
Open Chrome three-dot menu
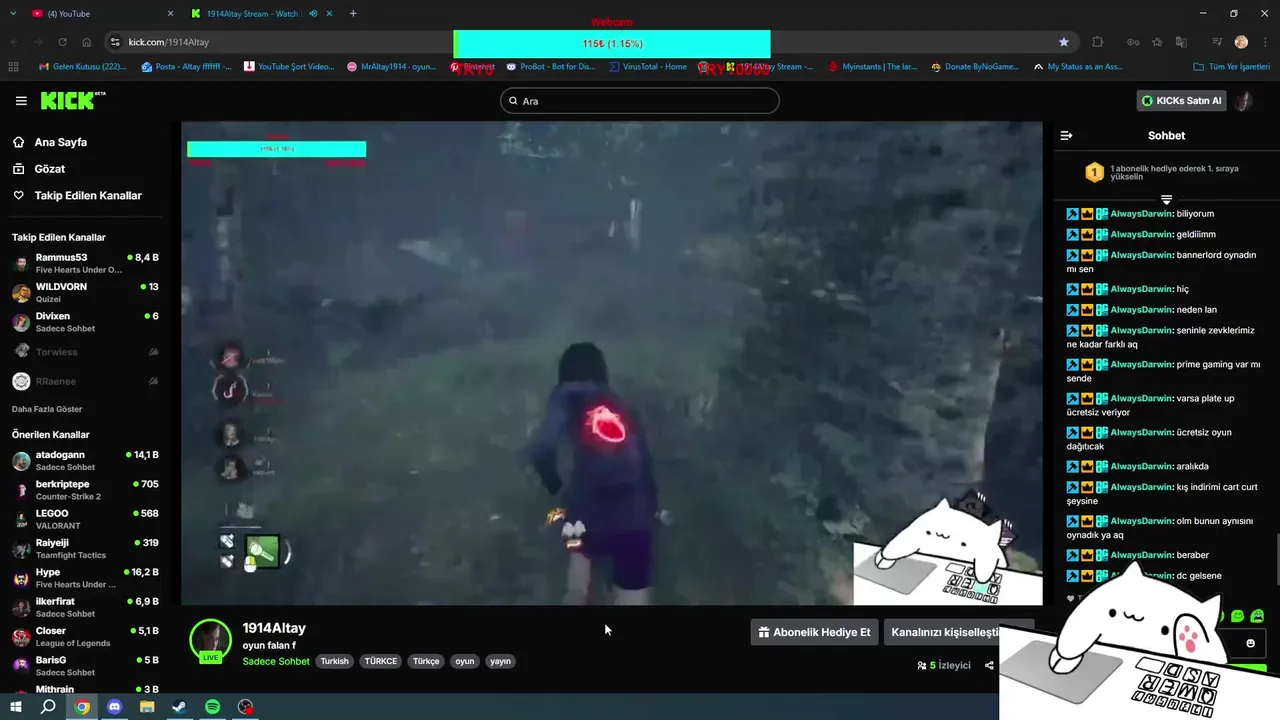coord(1263,42)
